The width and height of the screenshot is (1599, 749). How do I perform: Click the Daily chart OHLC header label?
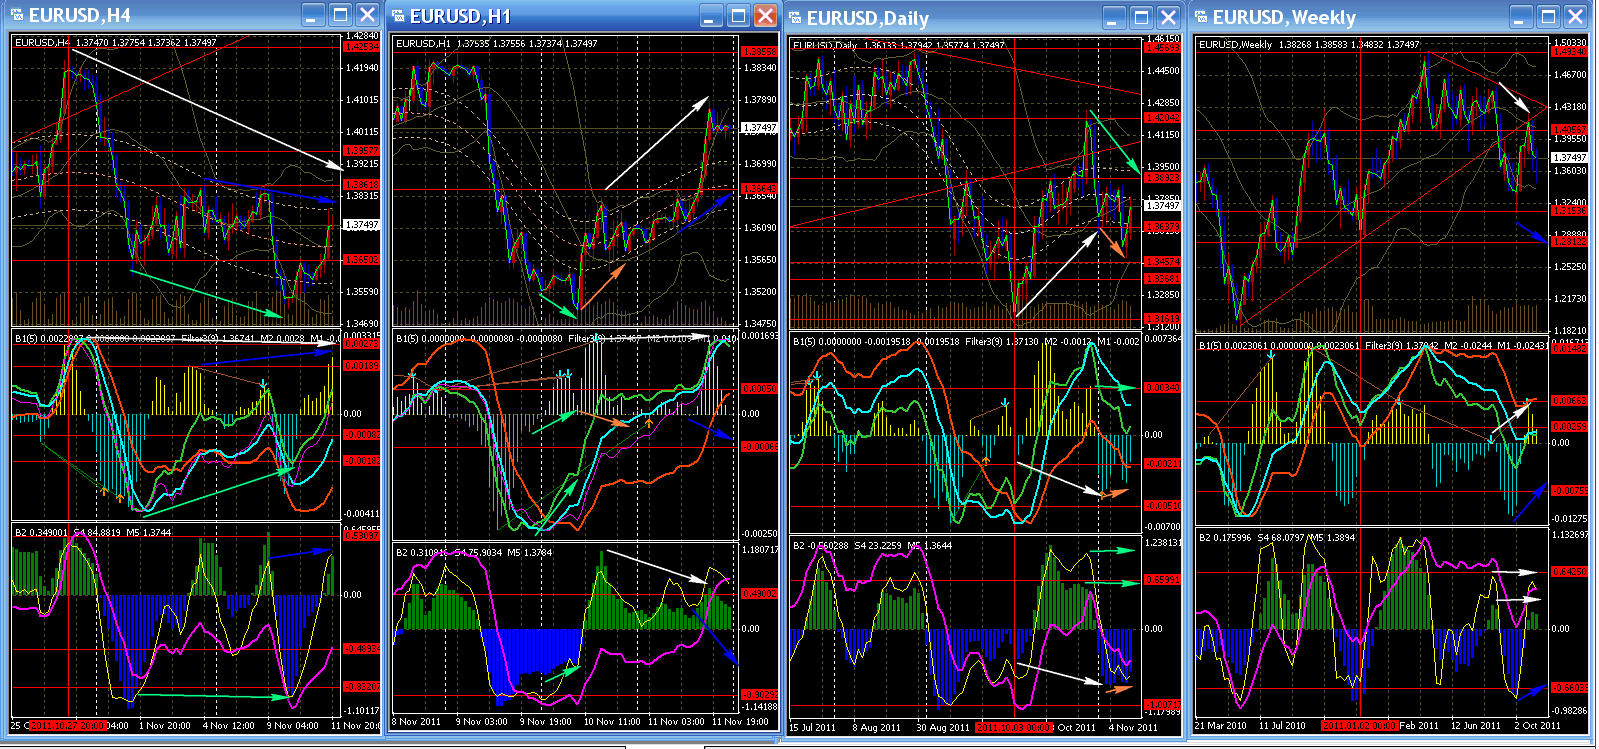tap(898, 45)
